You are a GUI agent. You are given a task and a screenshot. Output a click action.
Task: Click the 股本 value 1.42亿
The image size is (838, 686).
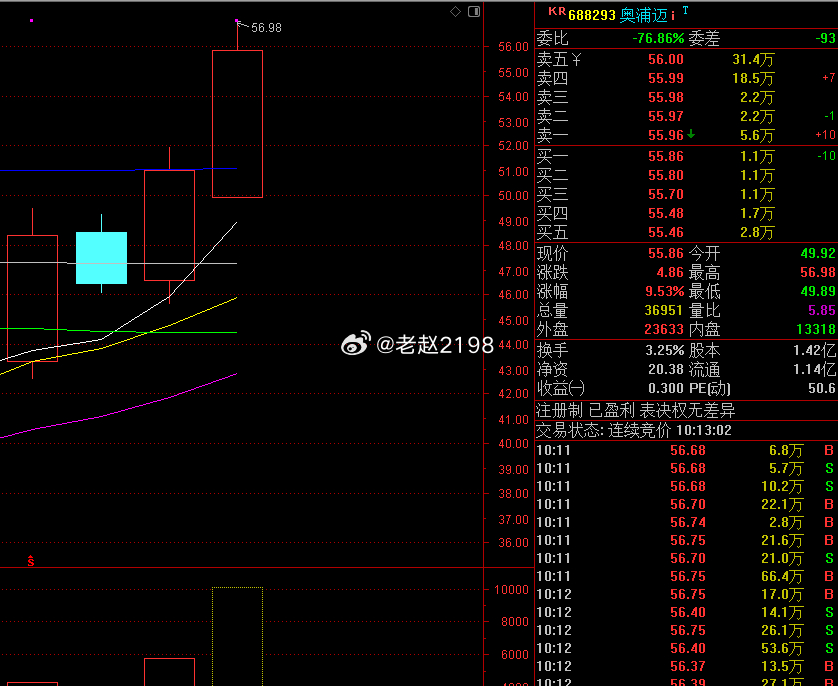coord(814,350)
